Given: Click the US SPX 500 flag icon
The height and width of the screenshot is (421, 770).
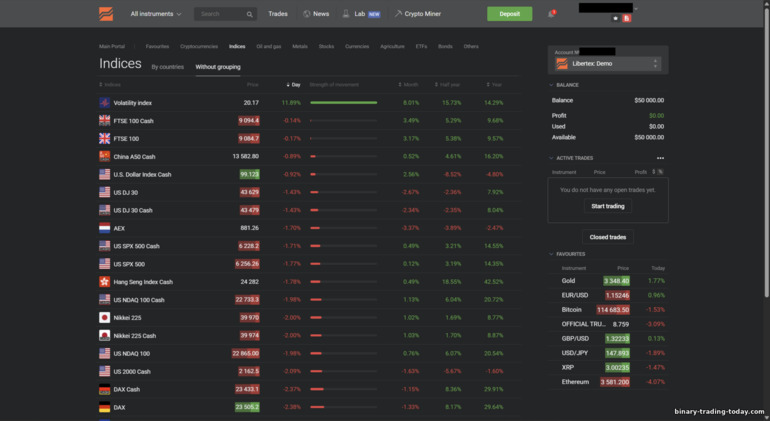Looking at the screenshot, I should tap(105, 264).
